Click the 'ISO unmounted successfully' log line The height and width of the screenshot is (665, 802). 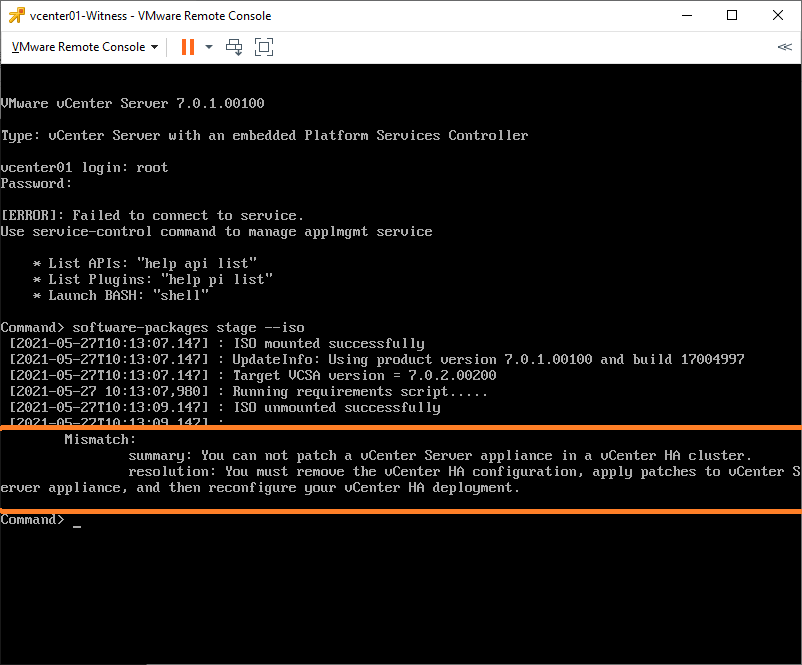point(225,408)
